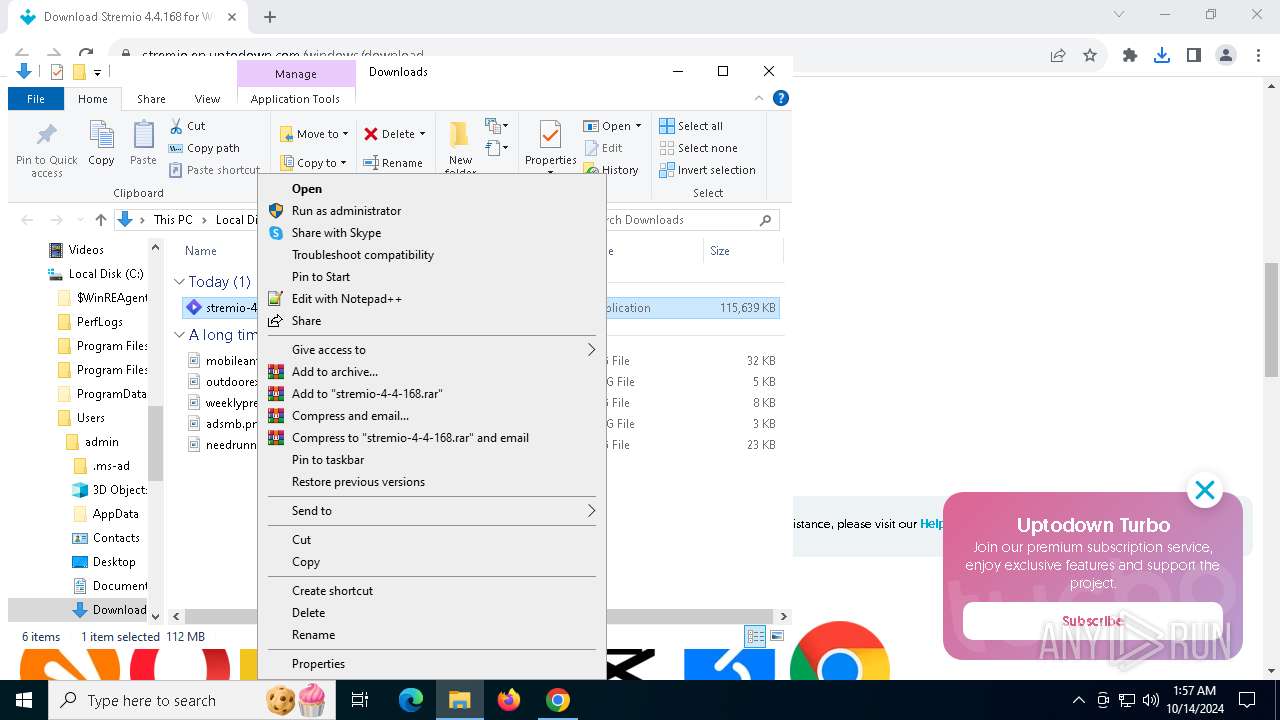The width and height of the screenshot is (1280, 720).
Task: Click Windows Start button
Action: click(x=24, y=700)
